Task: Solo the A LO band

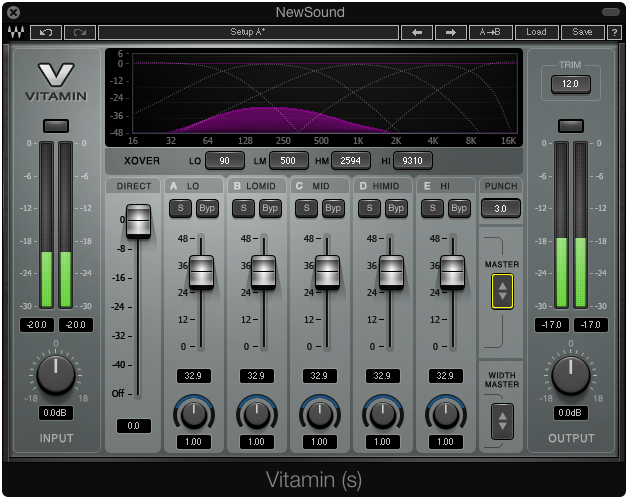Action: click(180, 208)
